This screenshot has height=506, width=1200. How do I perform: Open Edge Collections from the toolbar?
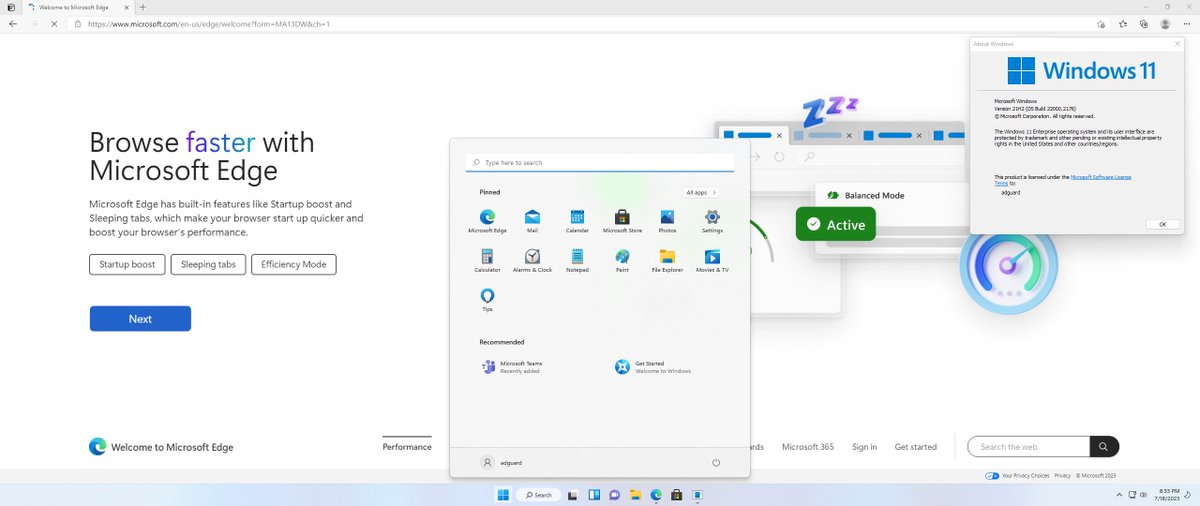pos(1143,23)
